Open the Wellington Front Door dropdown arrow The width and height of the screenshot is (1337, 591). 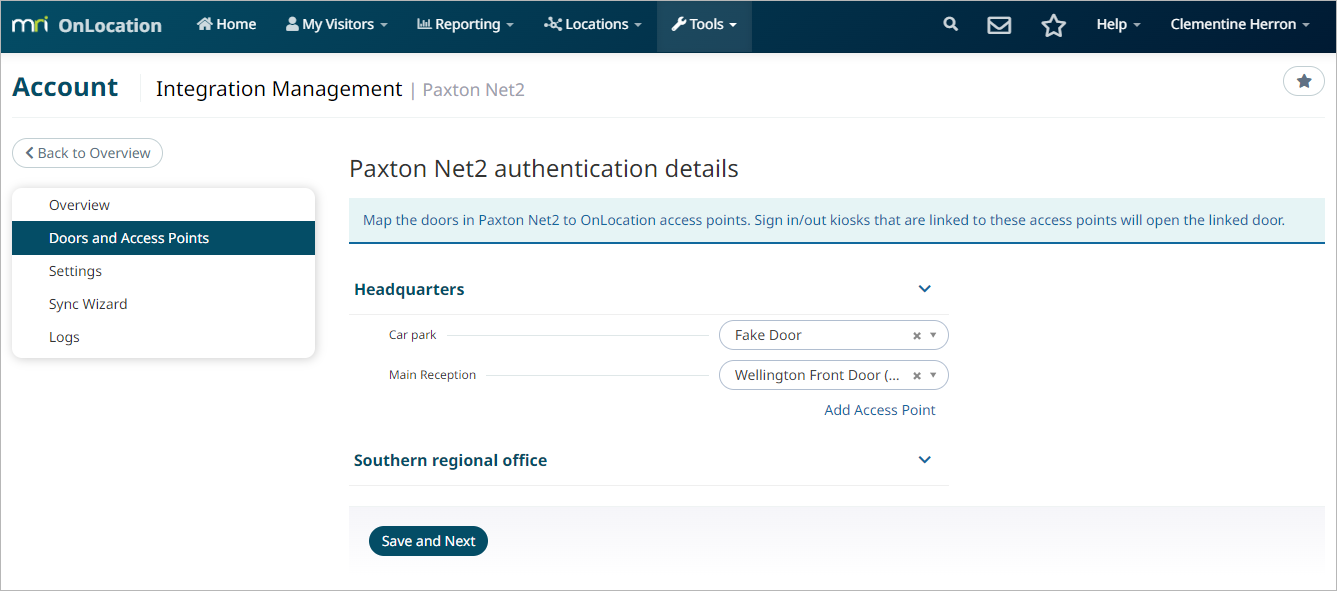[933, 376]
